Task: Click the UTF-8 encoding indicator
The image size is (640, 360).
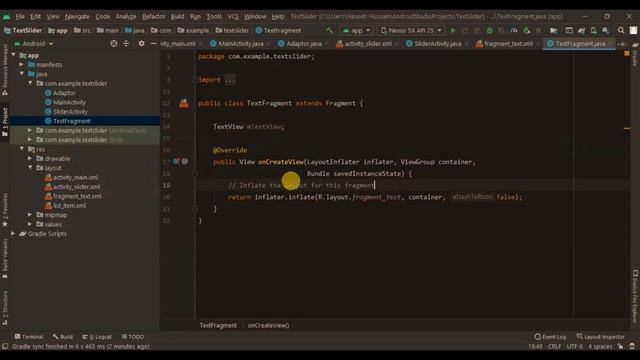Action: [x=575, y=347]
